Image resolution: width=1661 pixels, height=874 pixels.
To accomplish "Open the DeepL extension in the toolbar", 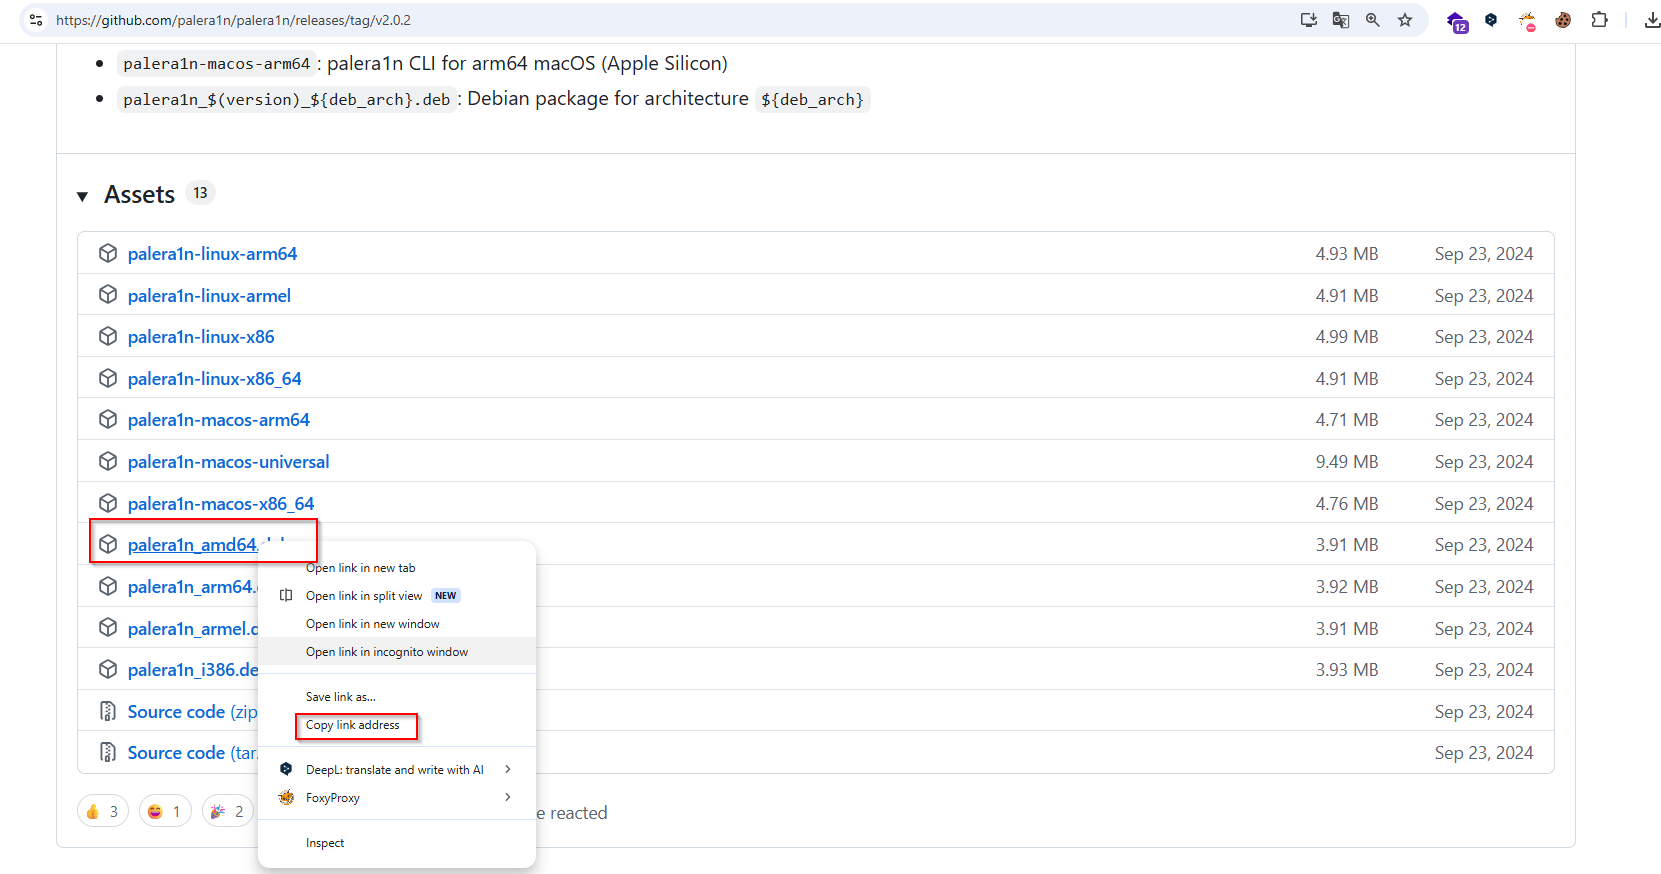I will click(x=1491, y=20).
